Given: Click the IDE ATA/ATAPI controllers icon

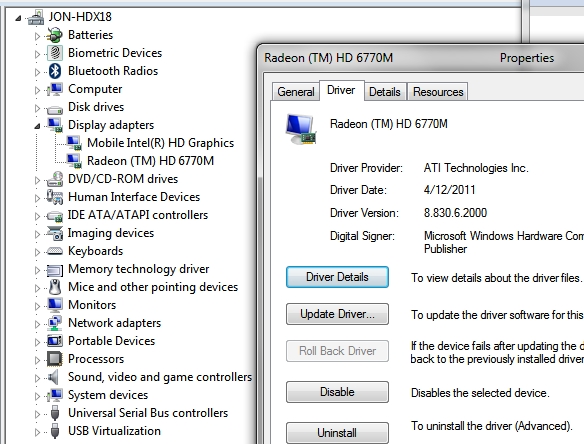Looking at the screenshot, I should pyautogui.click(x=55, y=216).
